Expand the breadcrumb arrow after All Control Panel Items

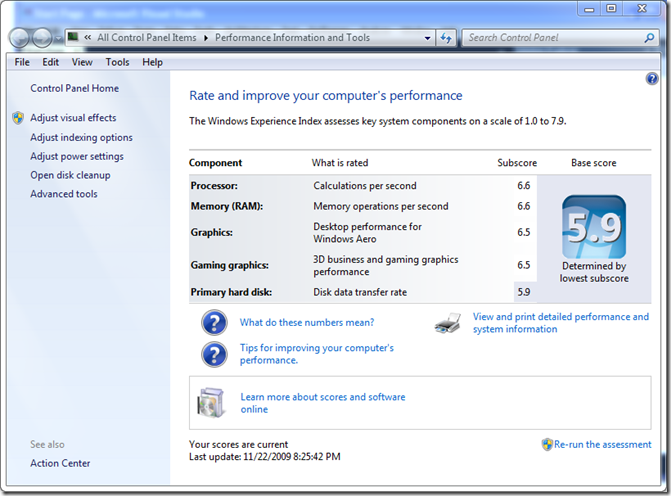(x=206, y=38)
